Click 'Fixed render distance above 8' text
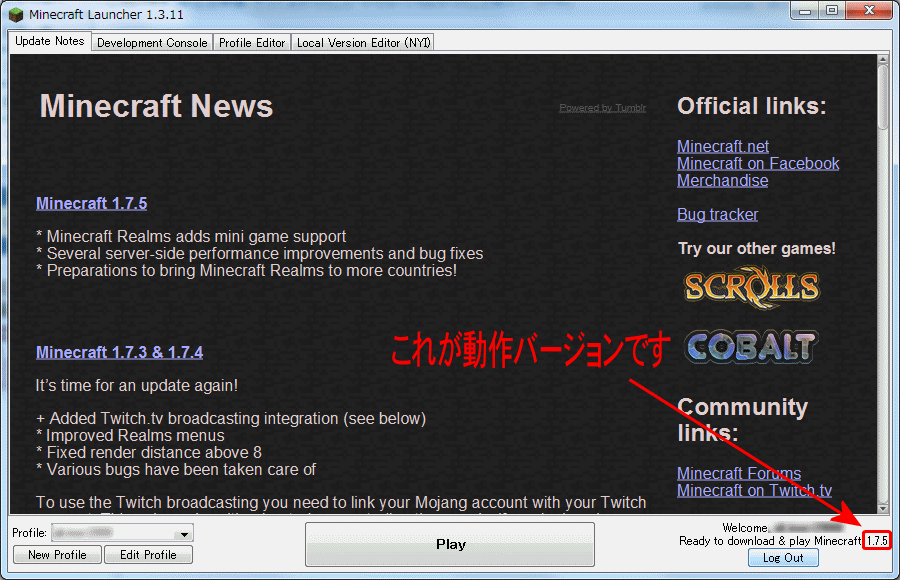The width and height of the screenshot is (900, 580). [x=154, y=453]
